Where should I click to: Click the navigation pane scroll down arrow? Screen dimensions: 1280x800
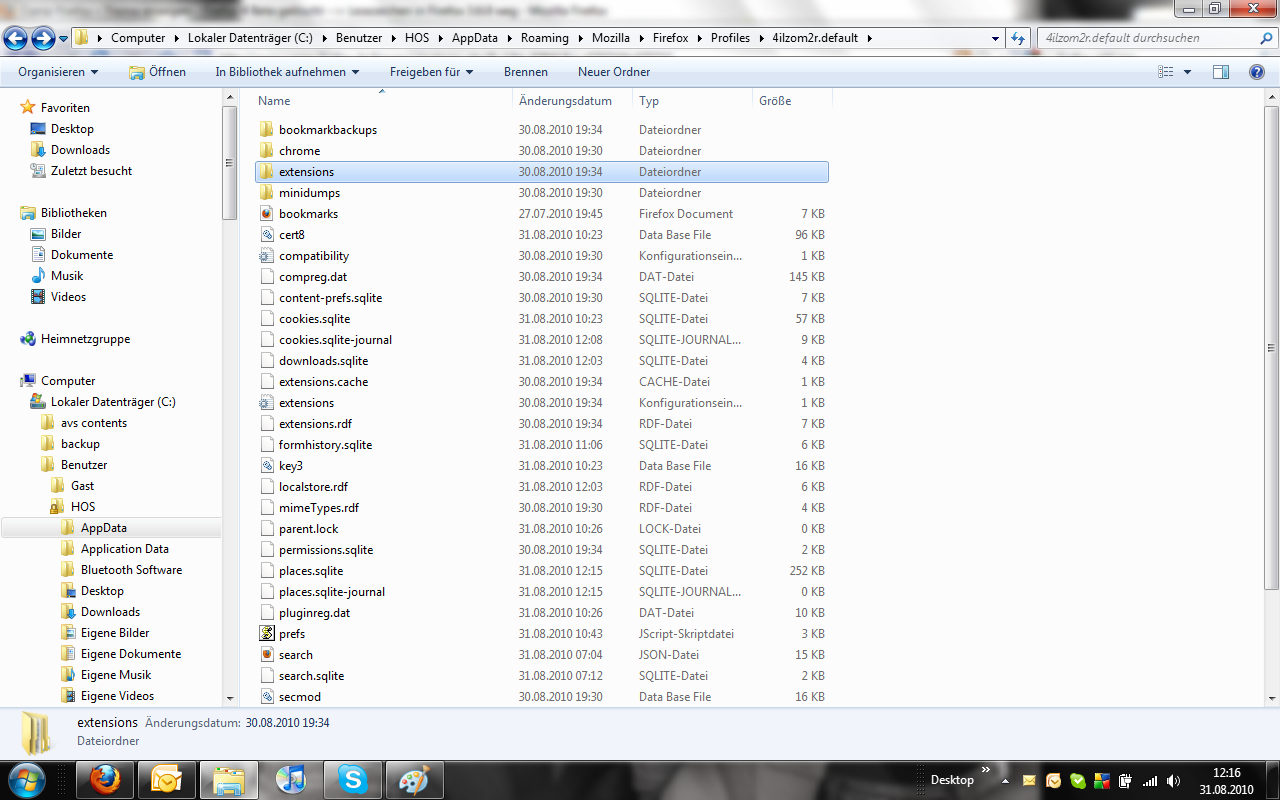230,698
